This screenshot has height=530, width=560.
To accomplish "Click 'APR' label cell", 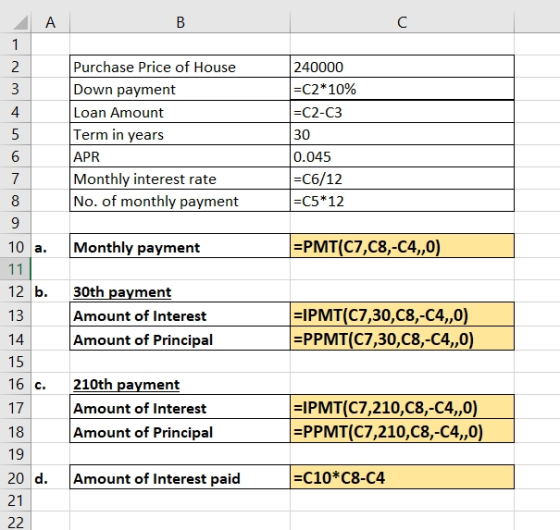I will pyautogui.click(x=180, y=156).
